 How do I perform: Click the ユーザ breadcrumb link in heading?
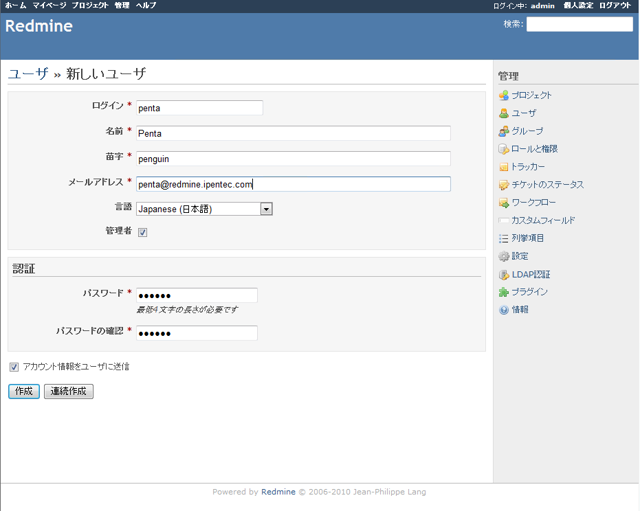click(x=28, y=74)
